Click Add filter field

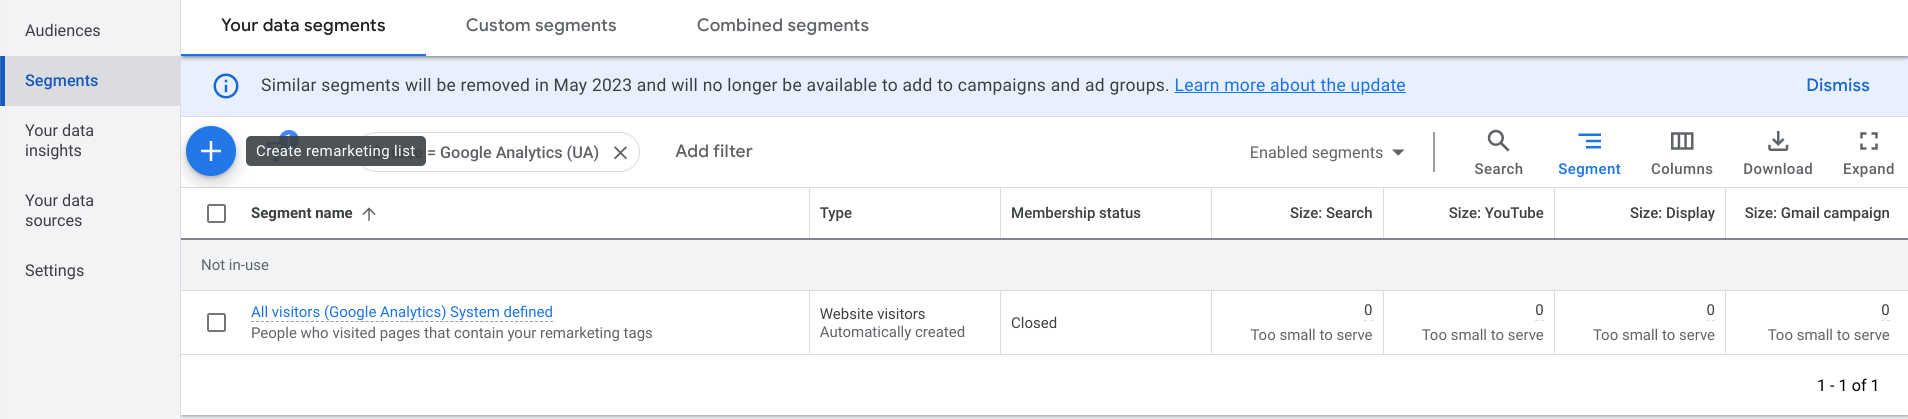[x=713, y=151]
